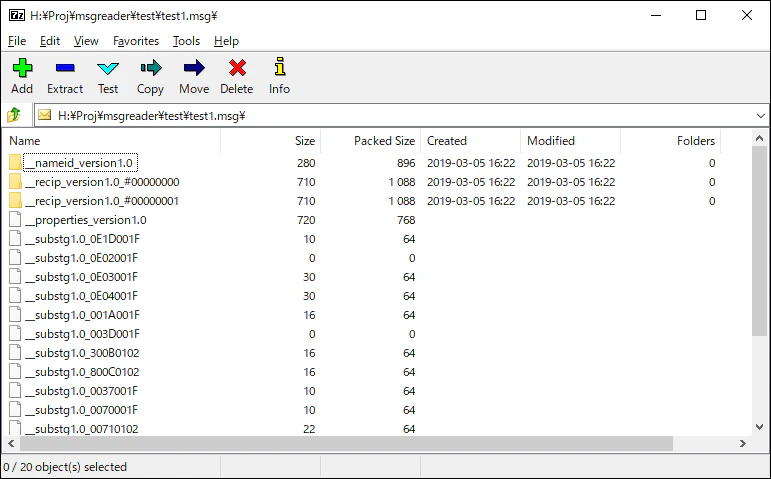Click size 280 of __nameid_version1.0
This screenshot has height=479, width=771.
click(306, 163)
